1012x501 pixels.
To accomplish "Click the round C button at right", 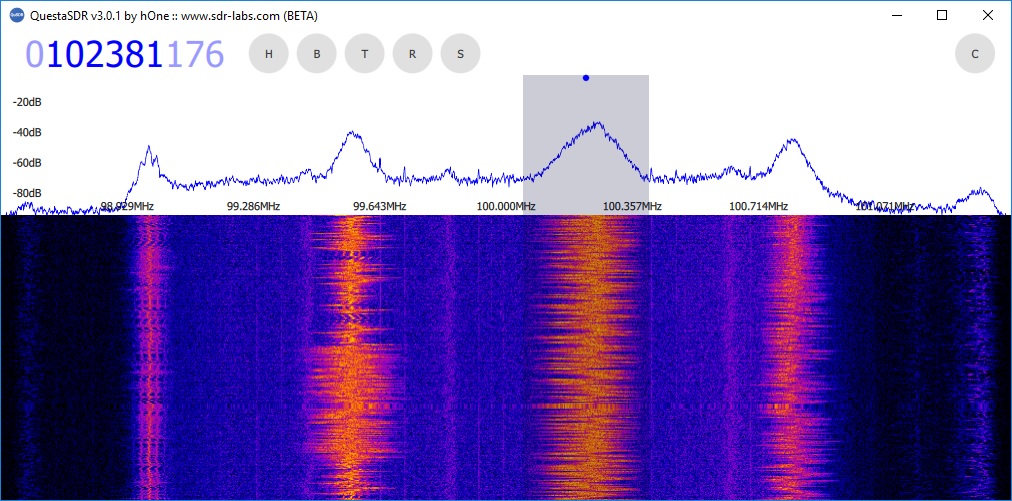I will point(974,54).
